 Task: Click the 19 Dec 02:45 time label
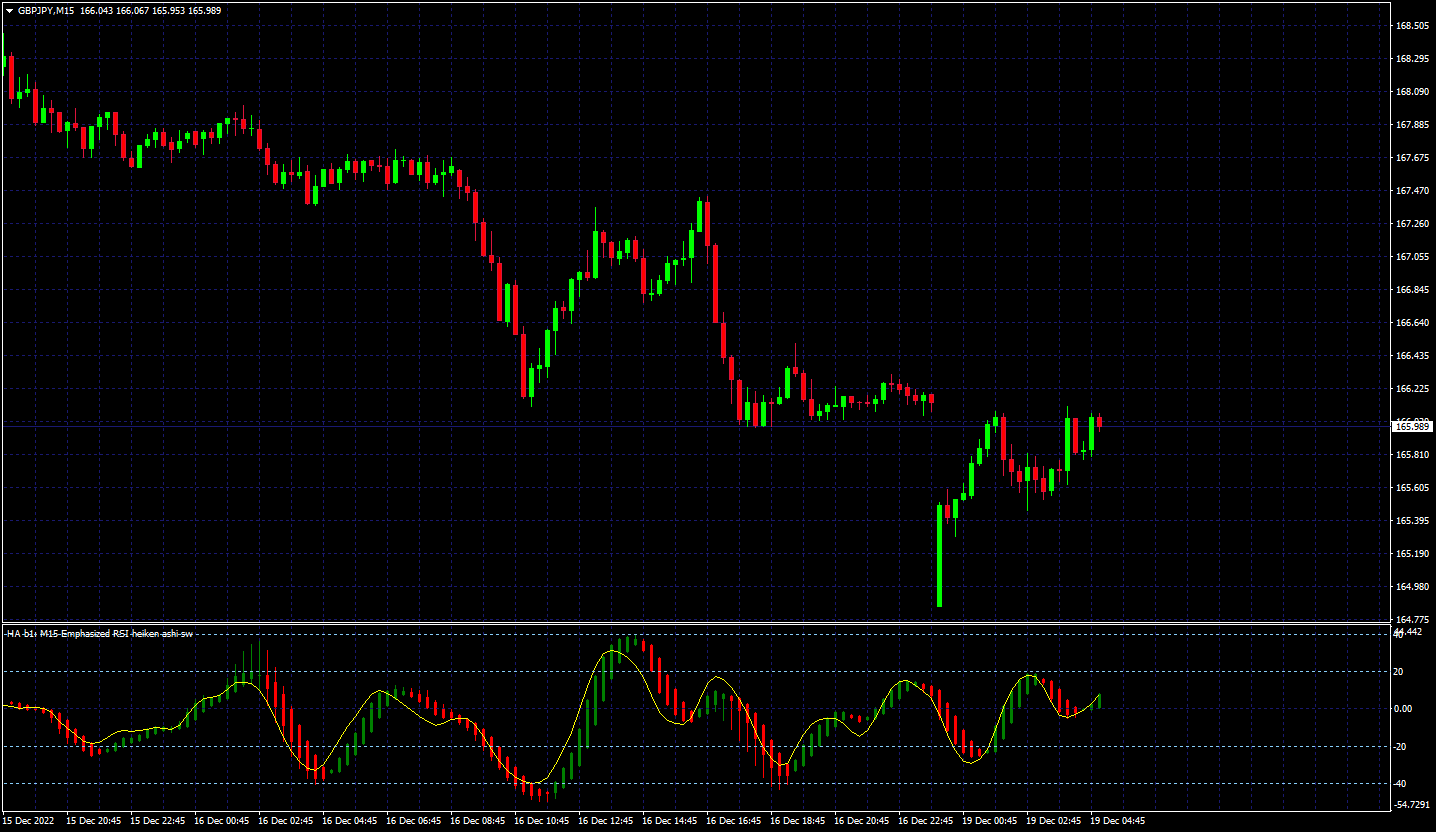1054,821
